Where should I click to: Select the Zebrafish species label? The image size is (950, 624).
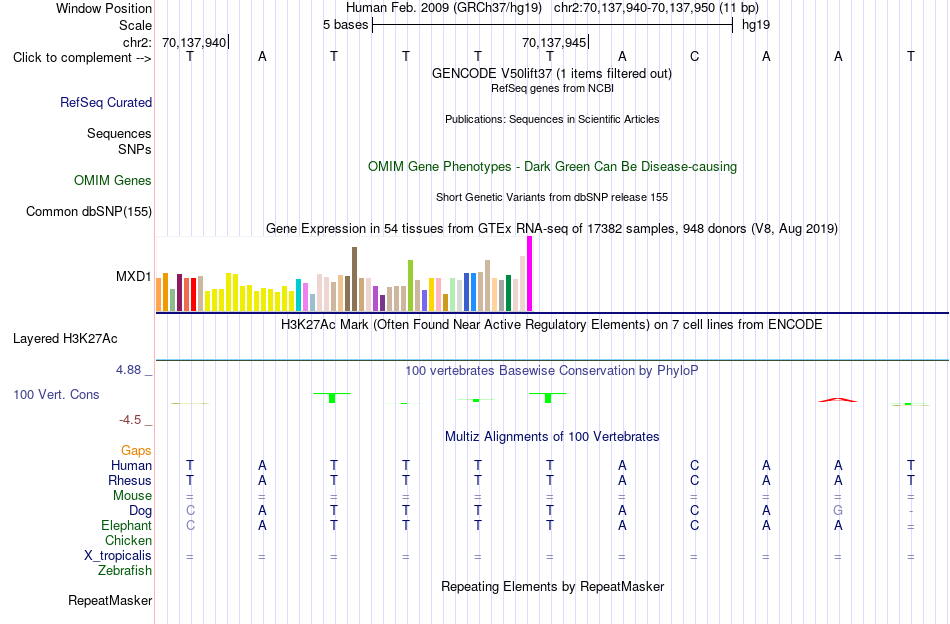[125, 571]
